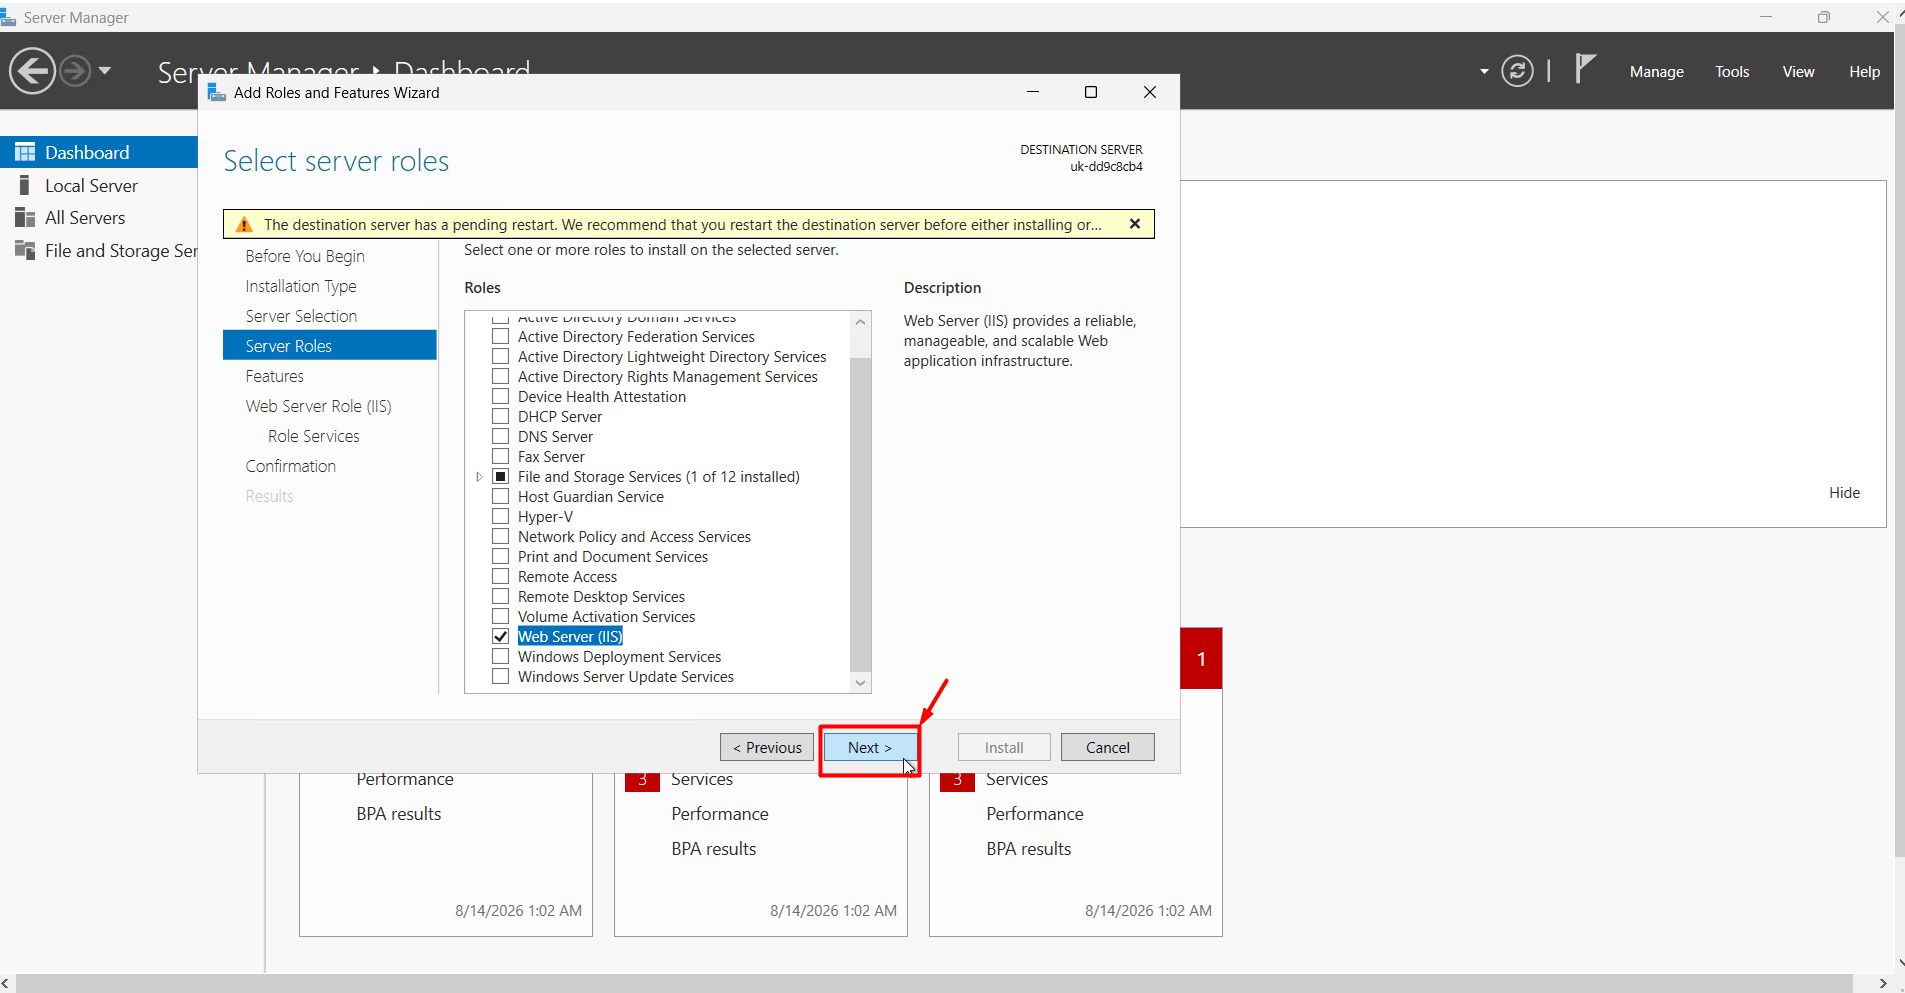This screenshot has width=1905, height=993.
Task: Click the Local Server icon in sidebar
Action: coord(25,185)
